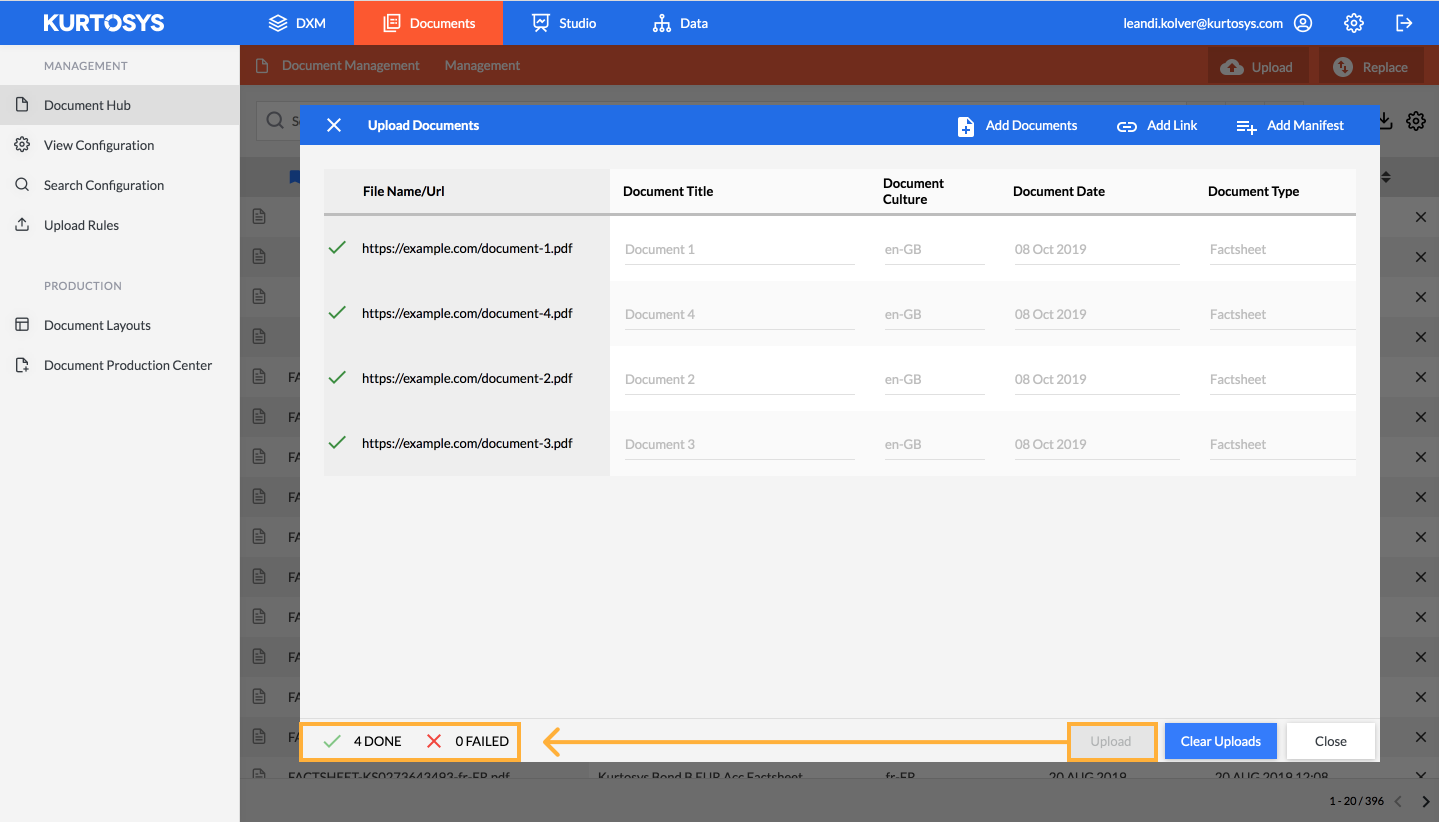Click Add Documents in dialog header
The image size is (1439, 822).
click(1018, 126)
